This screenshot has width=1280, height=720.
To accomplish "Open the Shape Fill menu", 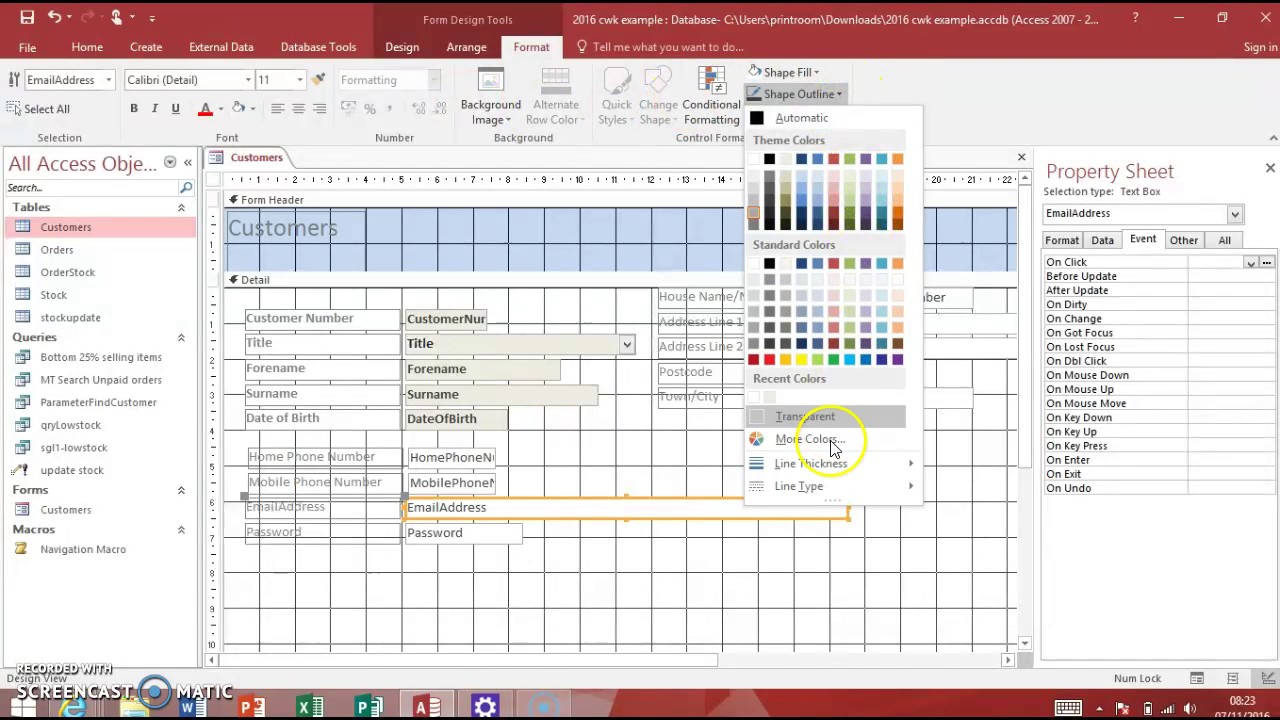I will tap(785, 72).
